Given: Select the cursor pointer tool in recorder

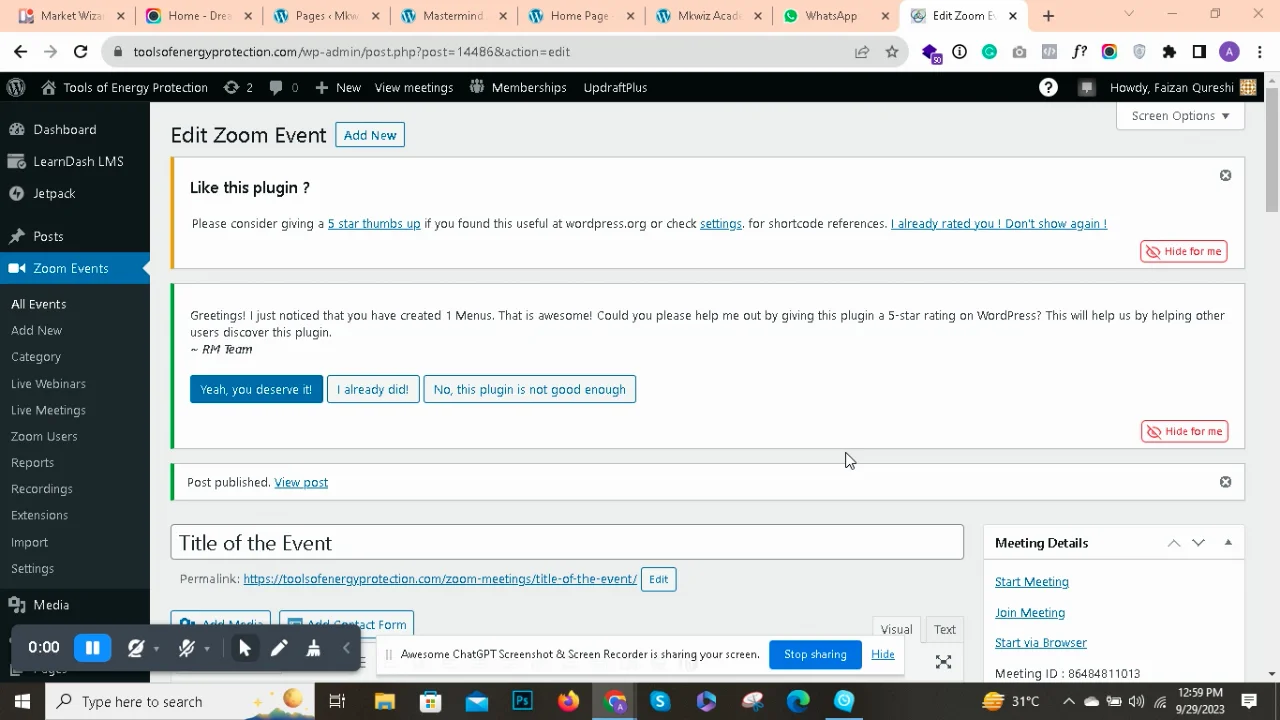Looking at the screenshot, I should click(244, 648).
